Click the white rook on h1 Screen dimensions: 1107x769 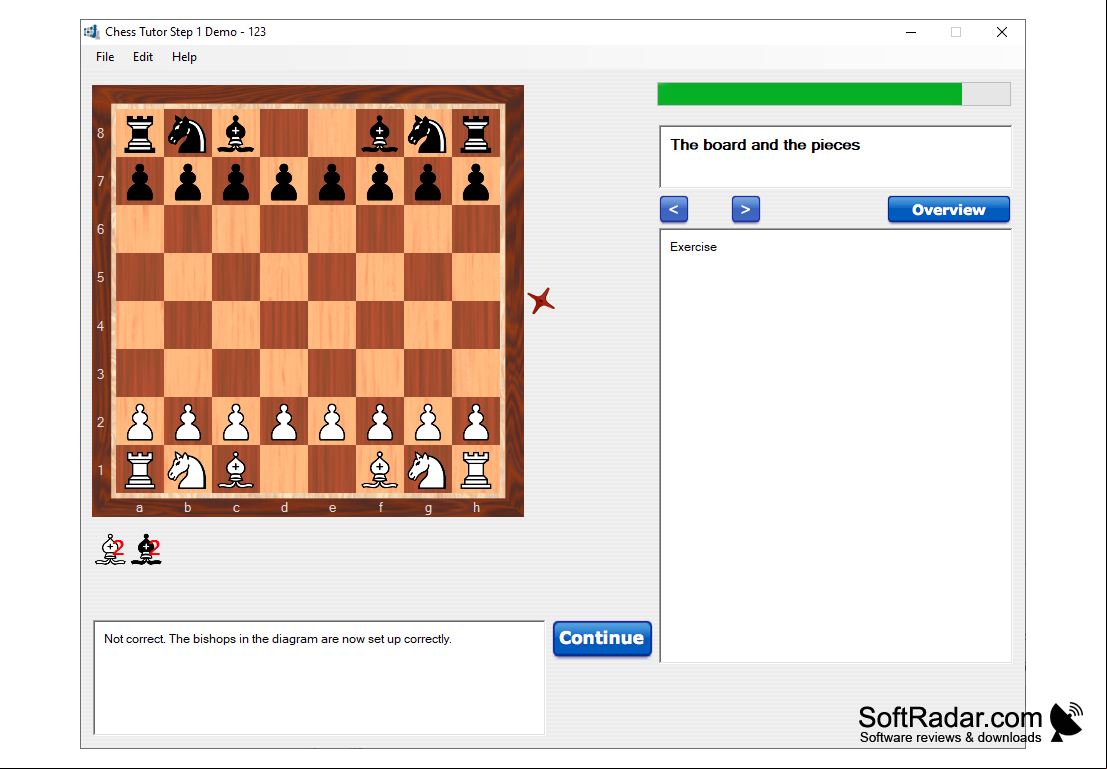click(476, 470)
